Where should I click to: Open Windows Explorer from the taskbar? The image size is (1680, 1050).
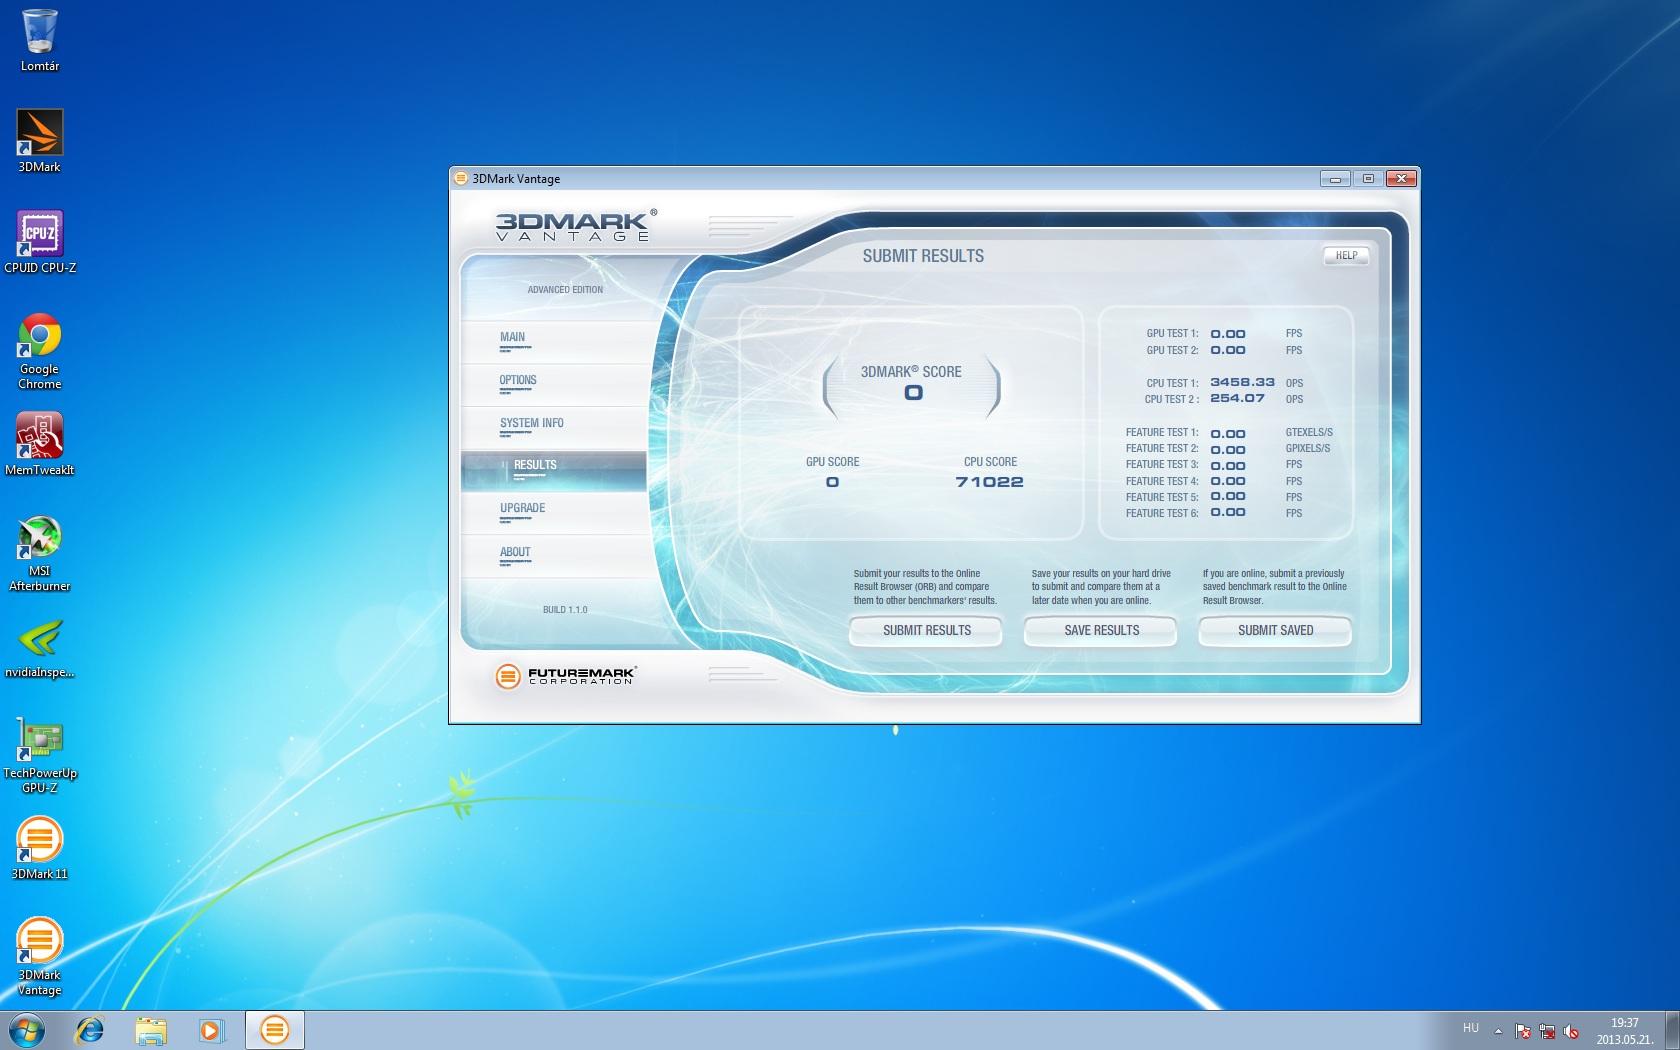pos(151,1030)
